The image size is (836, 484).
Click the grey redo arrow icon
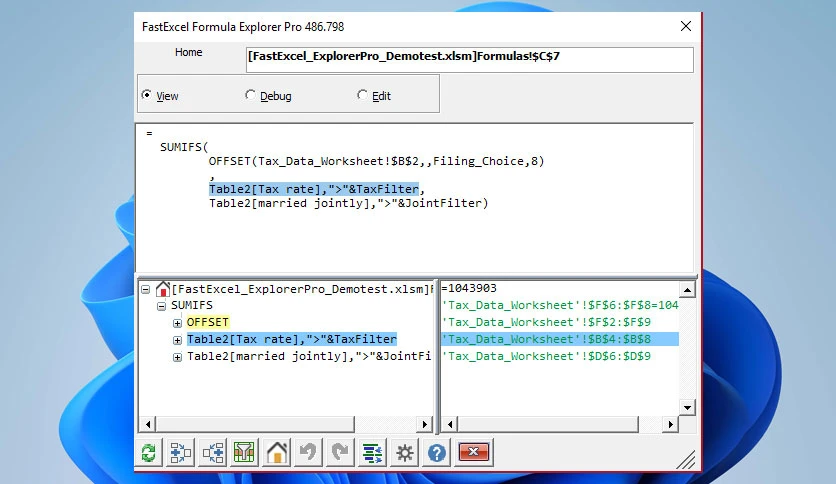(340, 453)
